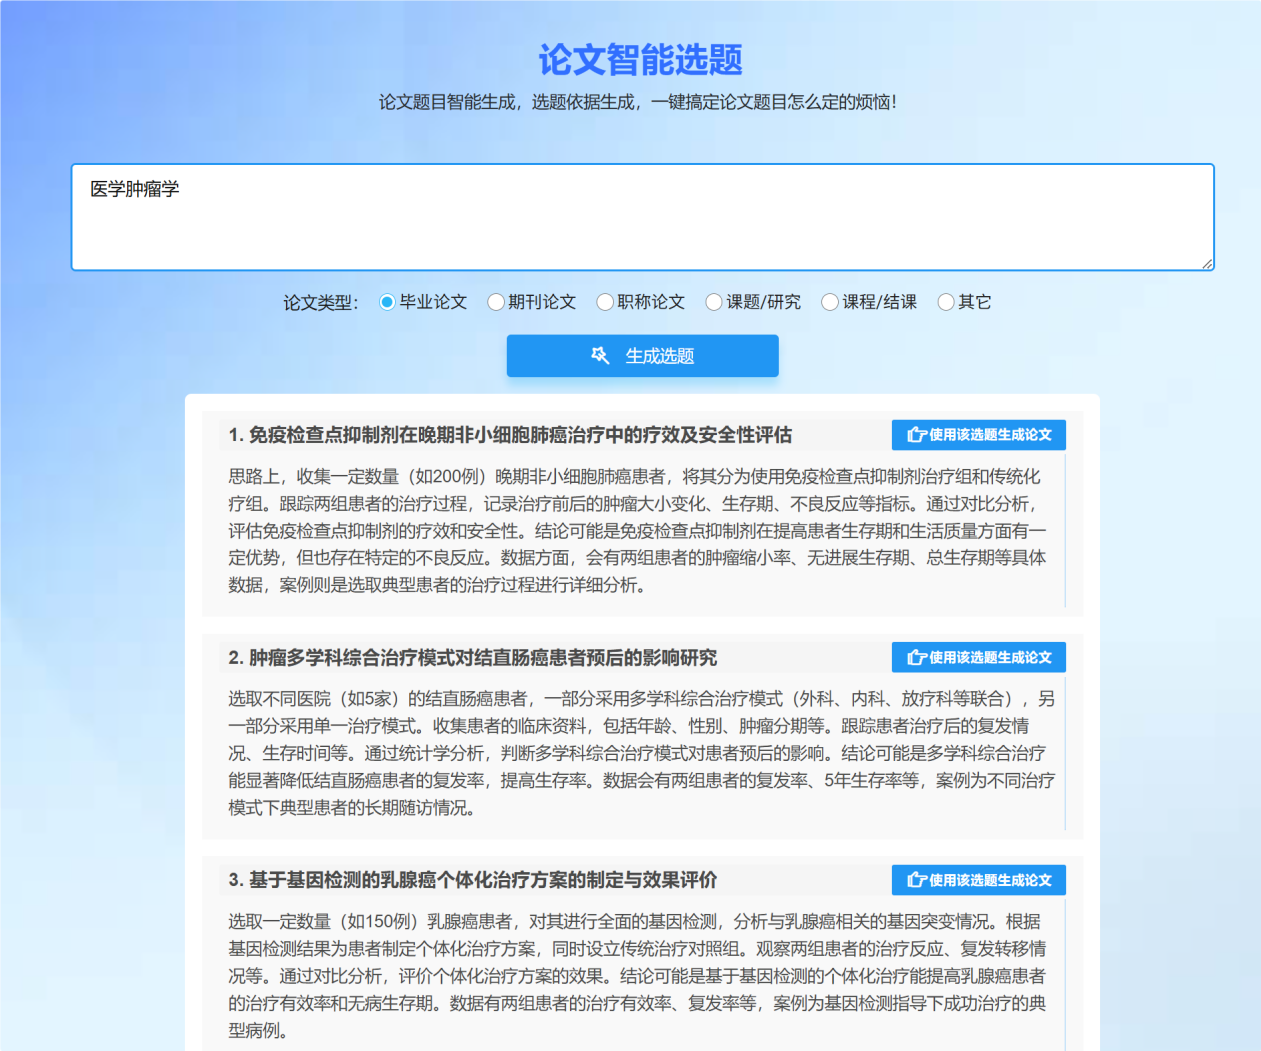This screenshot has height=1051, width=1261.
Task: Pick the 其它 paper type
Action: [x=946, y=302]
